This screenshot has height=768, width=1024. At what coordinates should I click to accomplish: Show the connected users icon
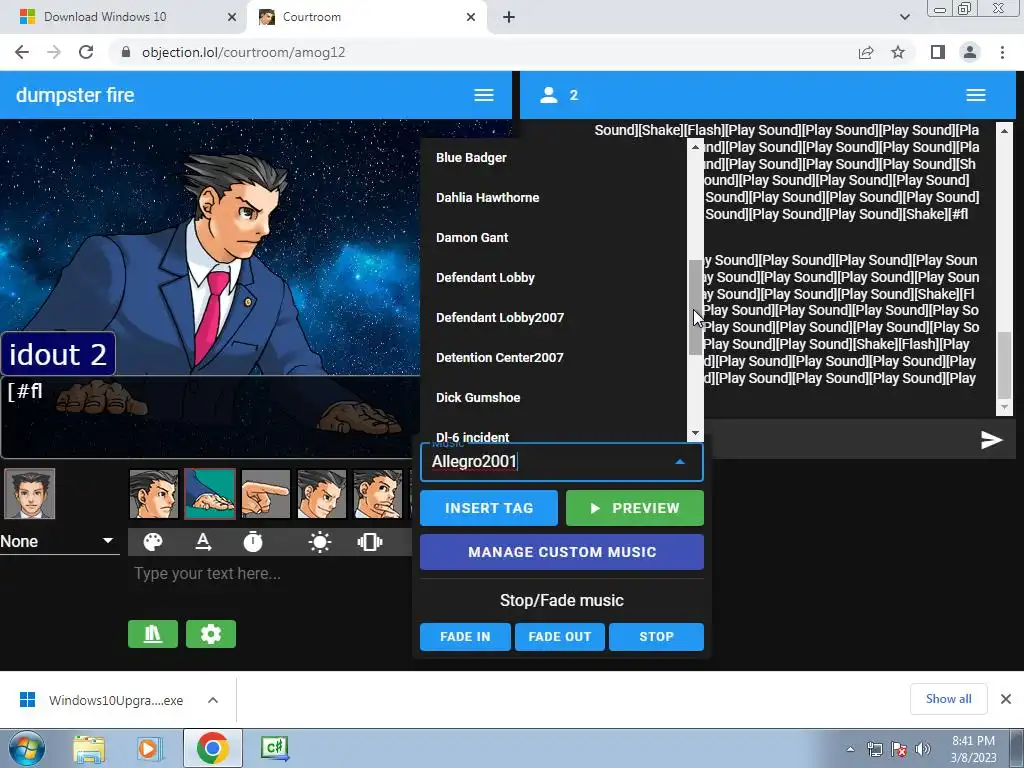click(x=549, y=95)
